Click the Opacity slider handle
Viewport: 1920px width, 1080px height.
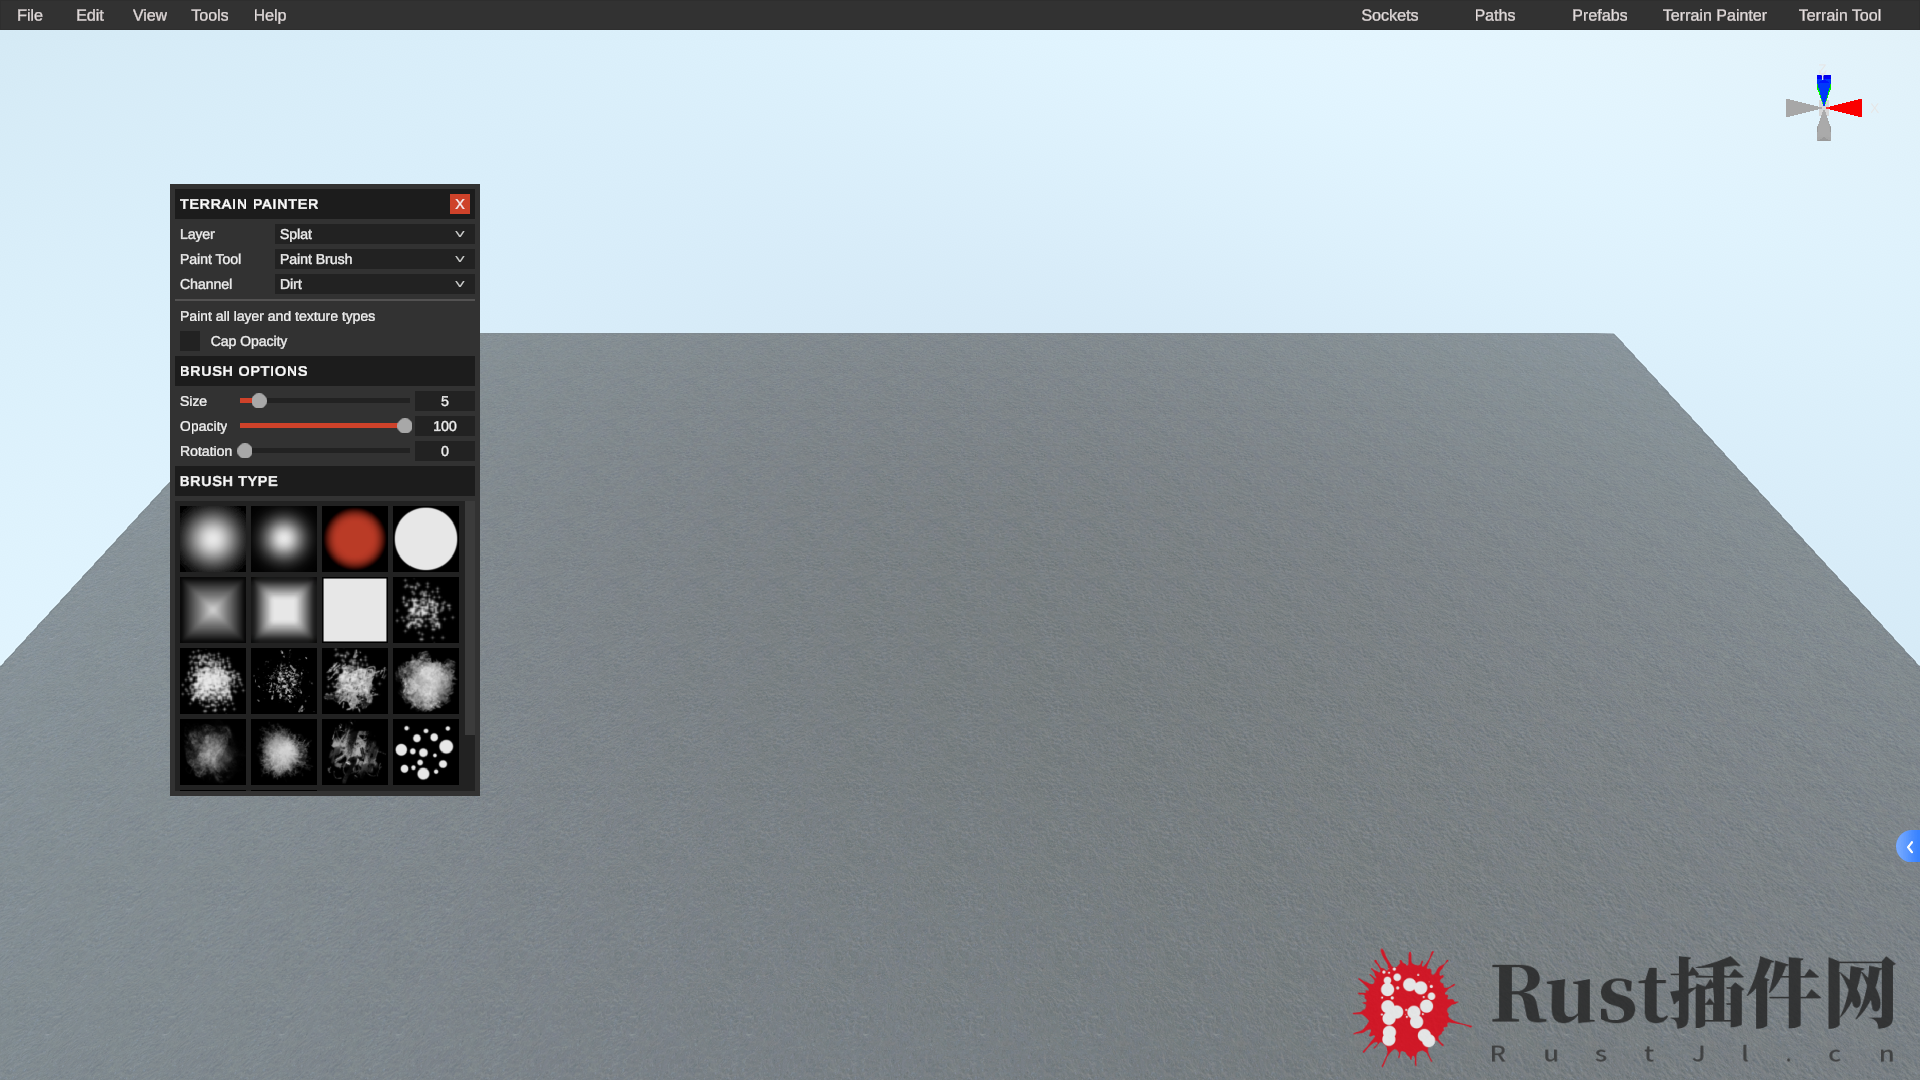[x=404, y=426]
